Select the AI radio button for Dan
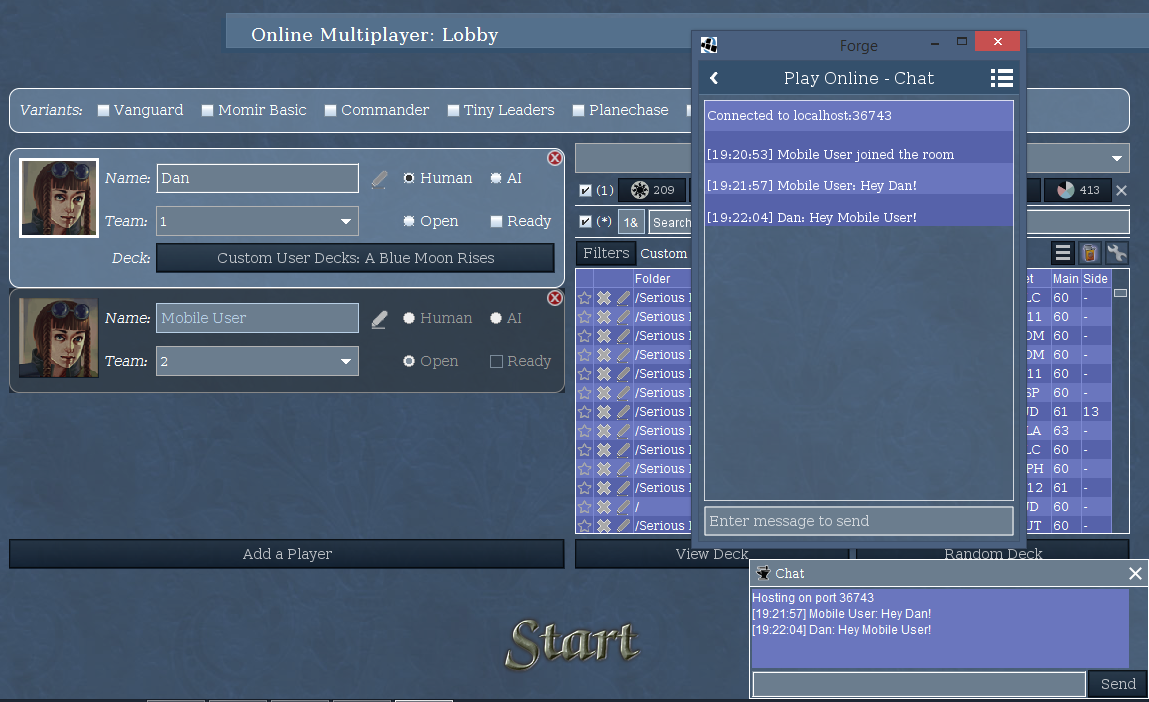The height and width of the screenshot is (702, 1149). (x=496, y=179)
